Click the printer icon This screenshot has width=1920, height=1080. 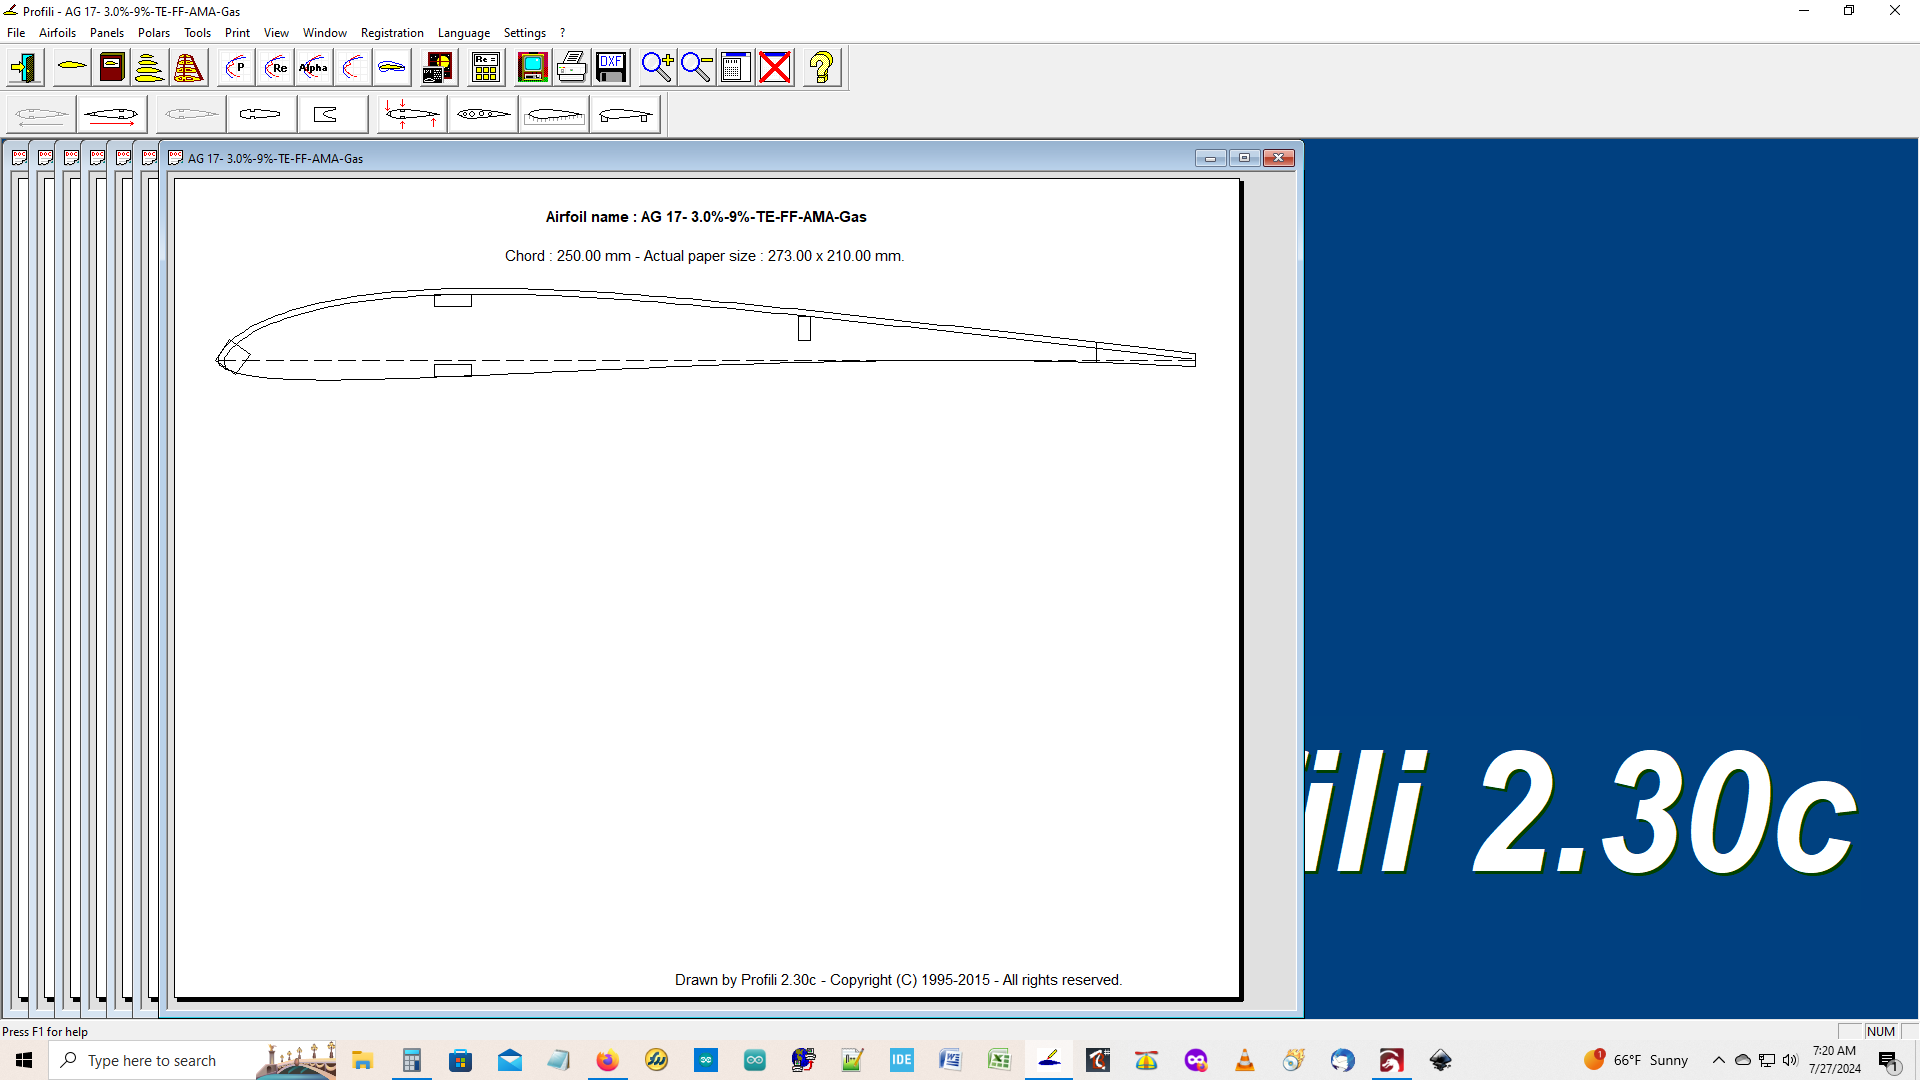[x=572, y=68]
